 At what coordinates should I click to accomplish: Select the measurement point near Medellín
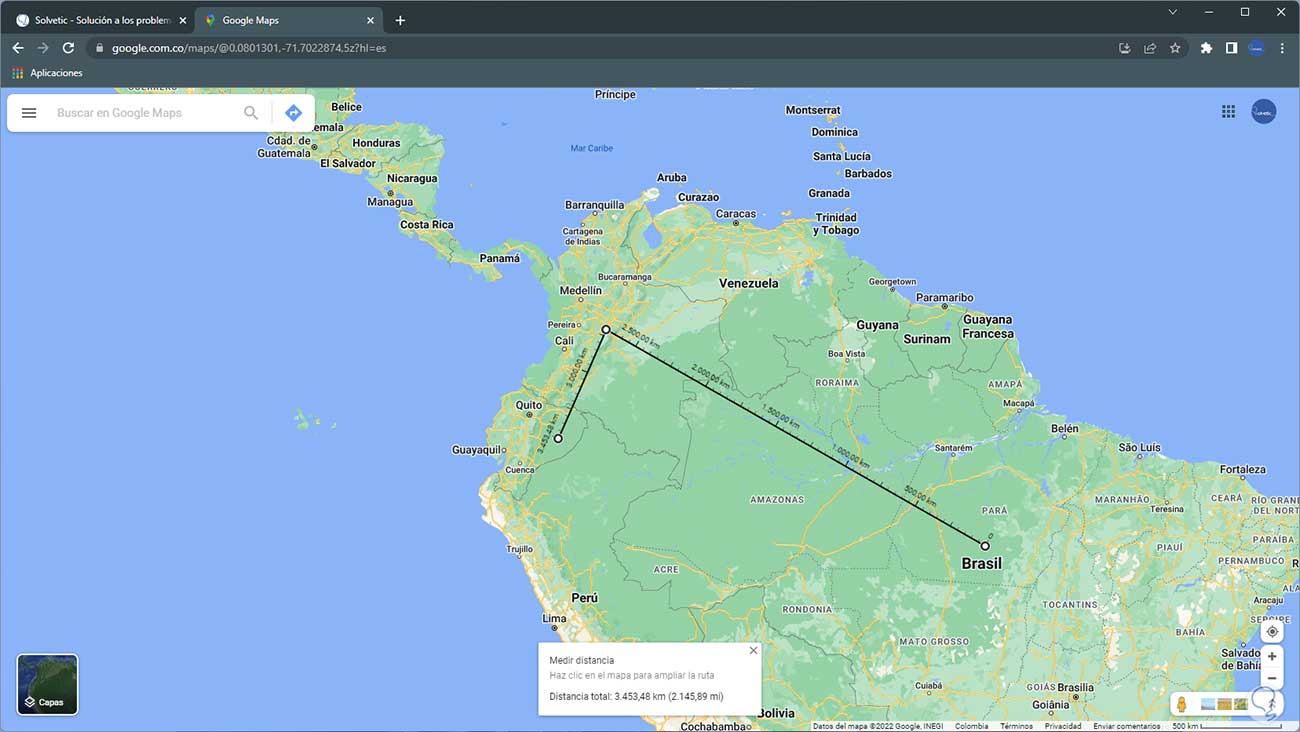(x=606, y=329)
